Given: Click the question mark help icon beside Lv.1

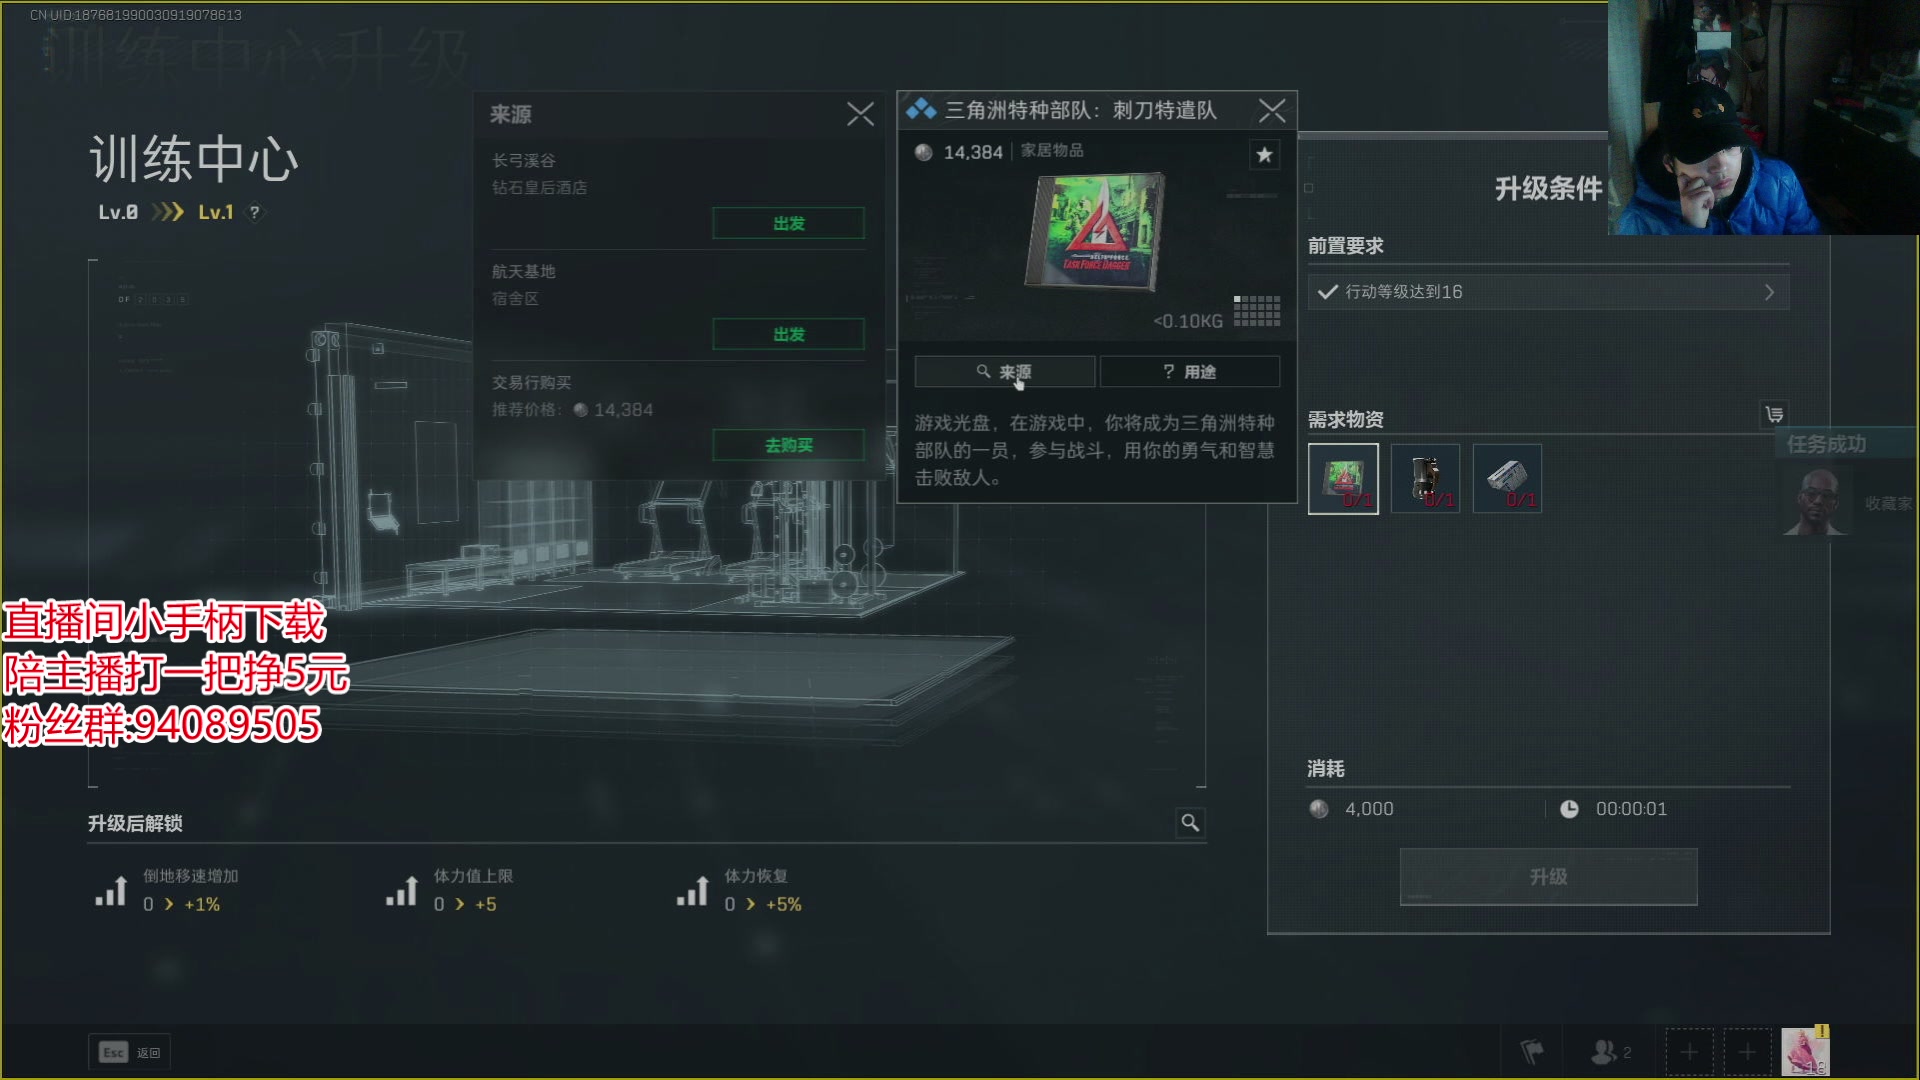Looking at the screenshot, I should [x=254, y=212].
